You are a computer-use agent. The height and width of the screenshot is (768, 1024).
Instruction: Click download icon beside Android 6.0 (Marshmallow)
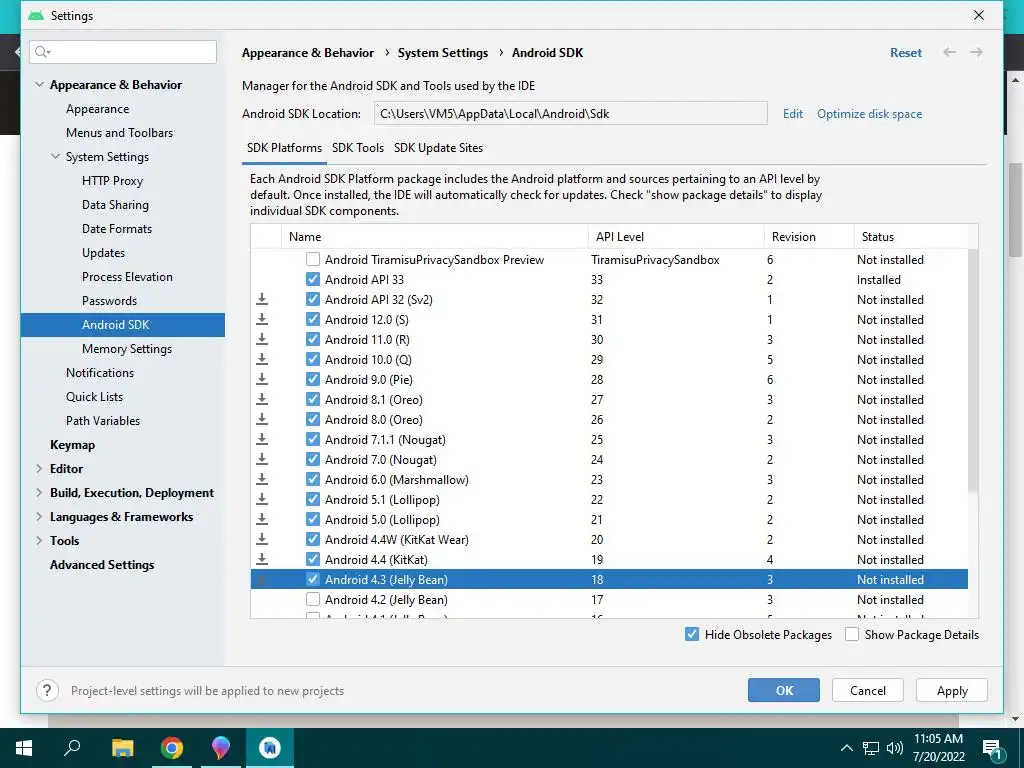click(x=262, y=479)
